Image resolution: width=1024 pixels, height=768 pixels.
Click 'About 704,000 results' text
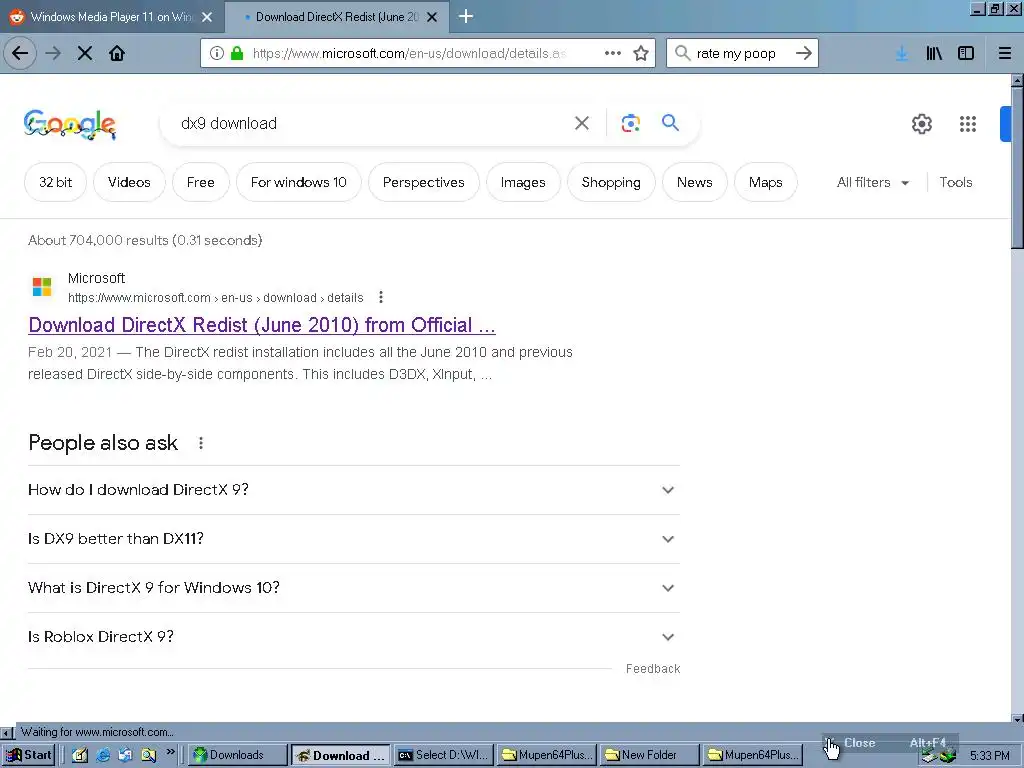coord(145,240)
